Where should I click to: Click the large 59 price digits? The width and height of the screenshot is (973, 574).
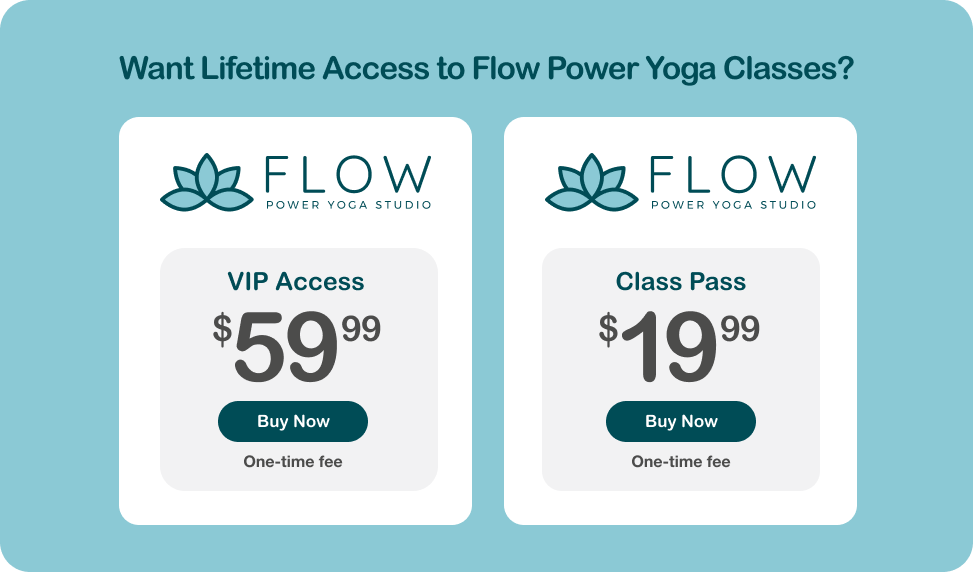point(286,349)
